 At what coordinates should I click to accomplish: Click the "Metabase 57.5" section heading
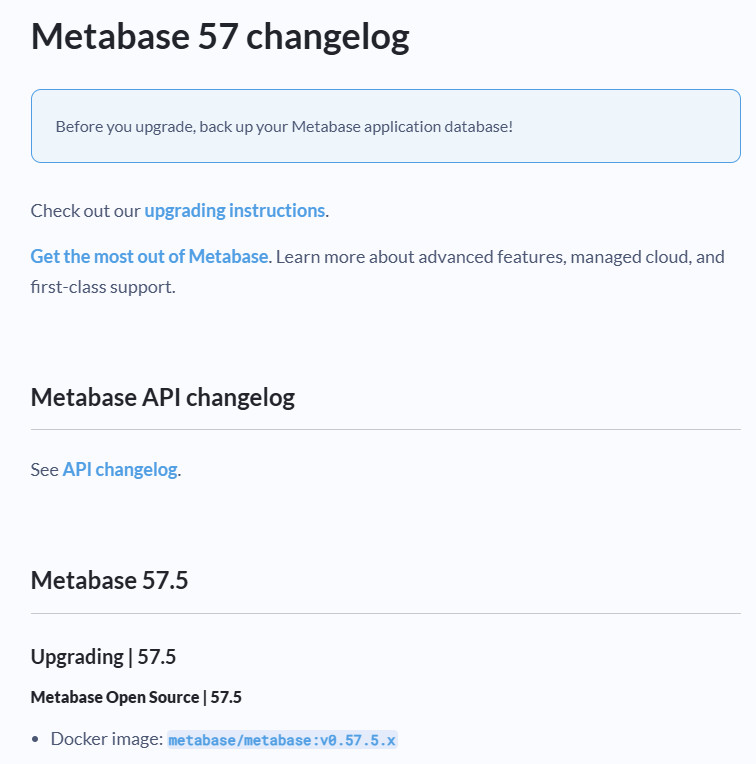[109, 581]
